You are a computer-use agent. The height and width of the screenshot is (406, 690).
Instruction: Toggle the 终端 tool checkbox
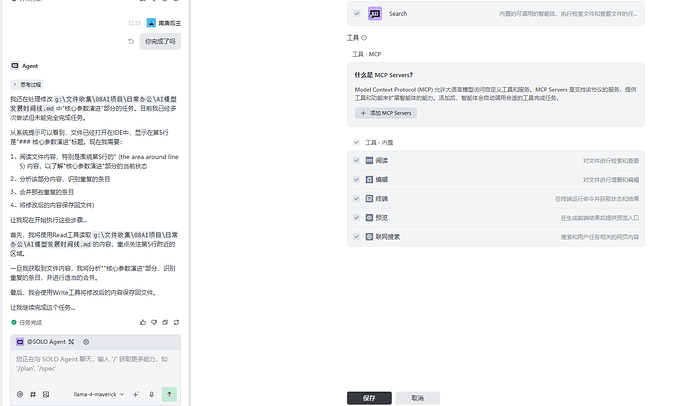(x=356, y=199)
